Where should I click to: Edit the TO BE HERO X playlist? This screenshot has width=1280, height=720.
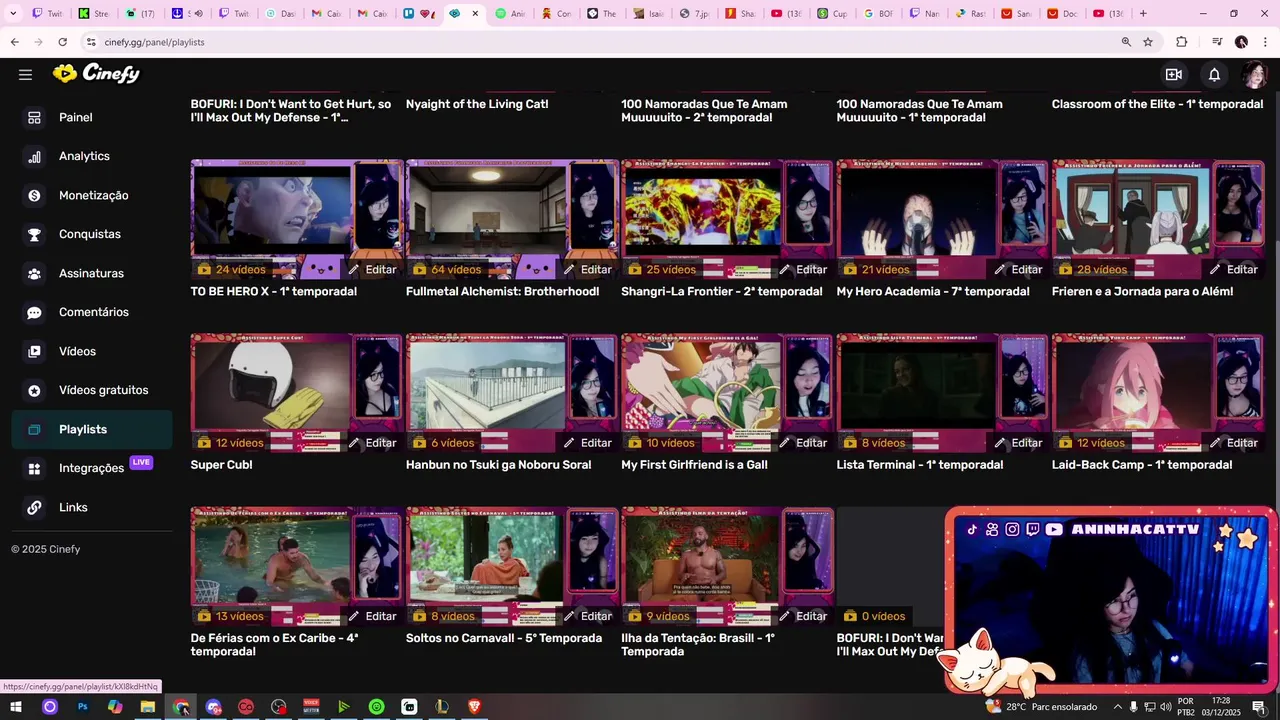click(372, 269)
